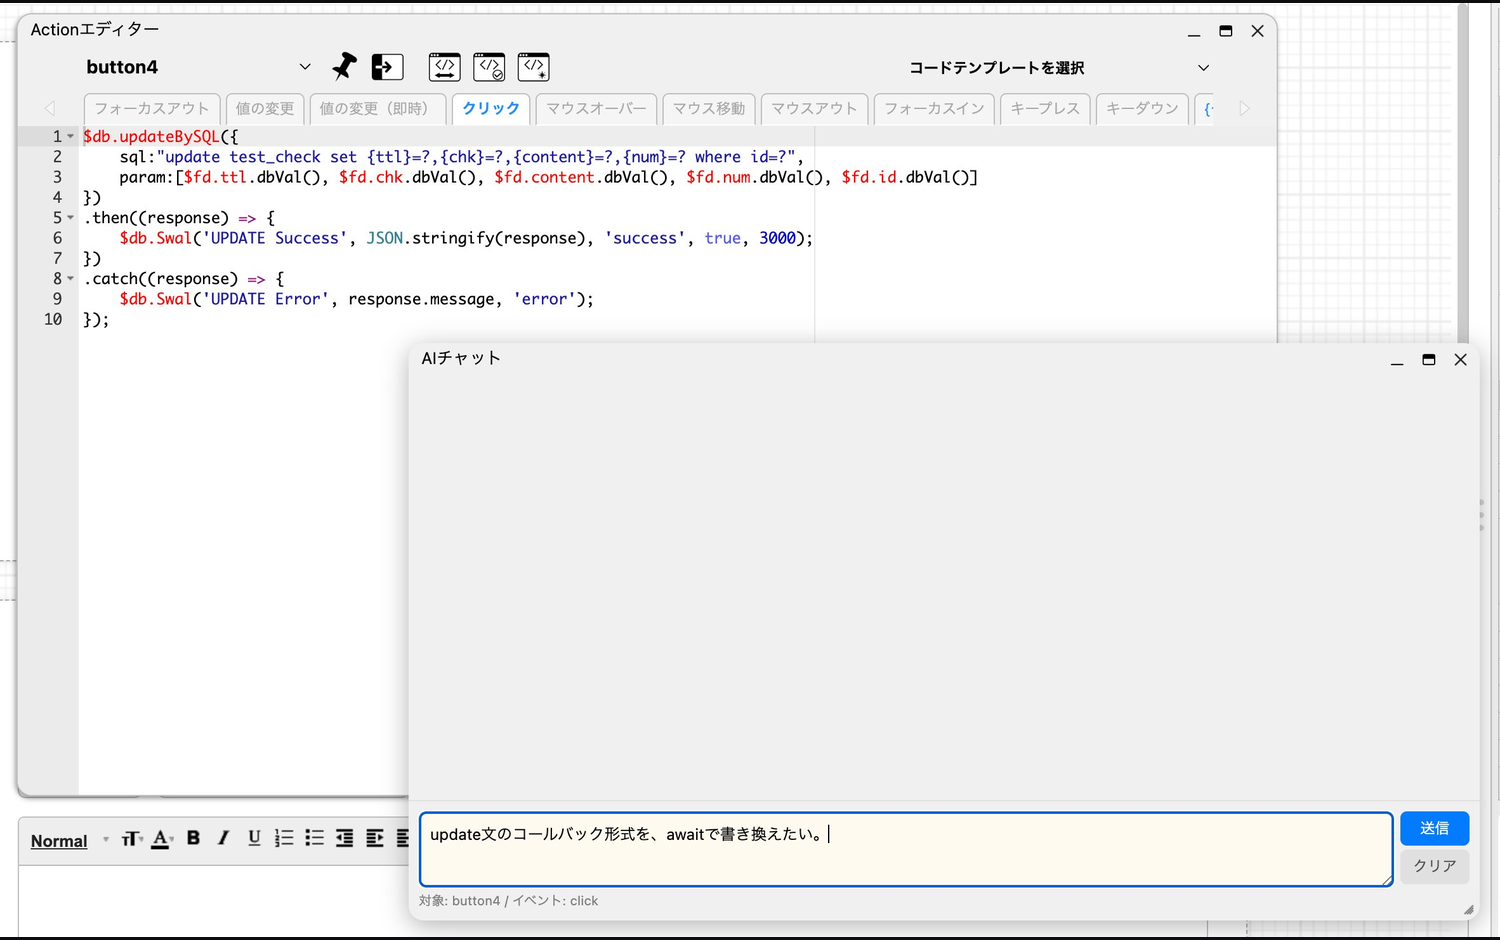Click the 対象: button4 / イベント: click label
This screenshot has width=1500, height=940.
pyautogui.click(x=508, y=901)
